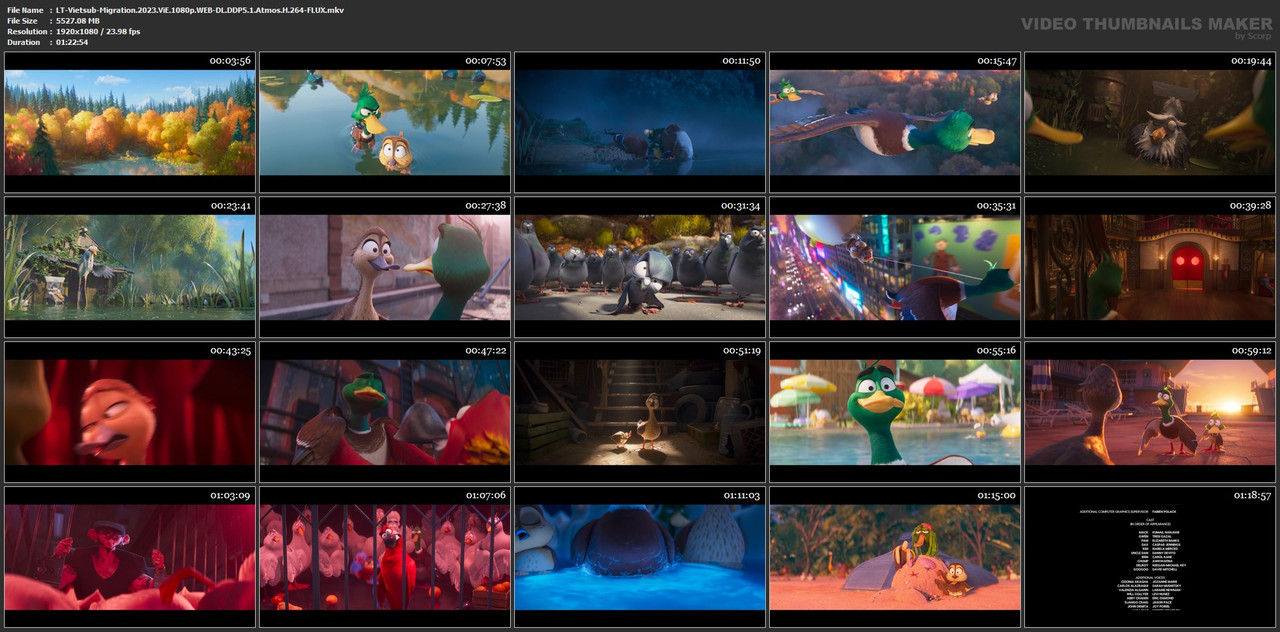Click the duration value 01:22:54
This screenshot has height=632, width=1280.
coord(72,42)
